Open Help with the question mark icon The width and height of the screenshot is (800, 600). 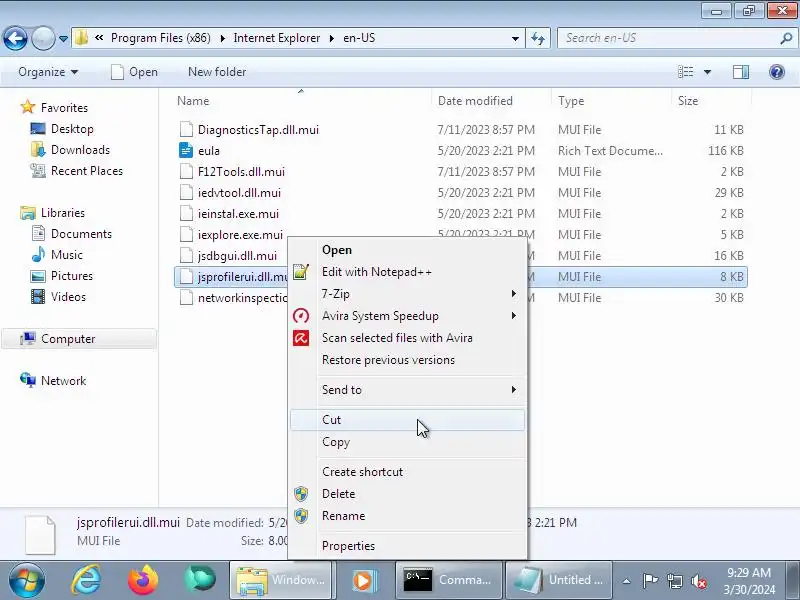pyautogui.click(x=777, y=72)
